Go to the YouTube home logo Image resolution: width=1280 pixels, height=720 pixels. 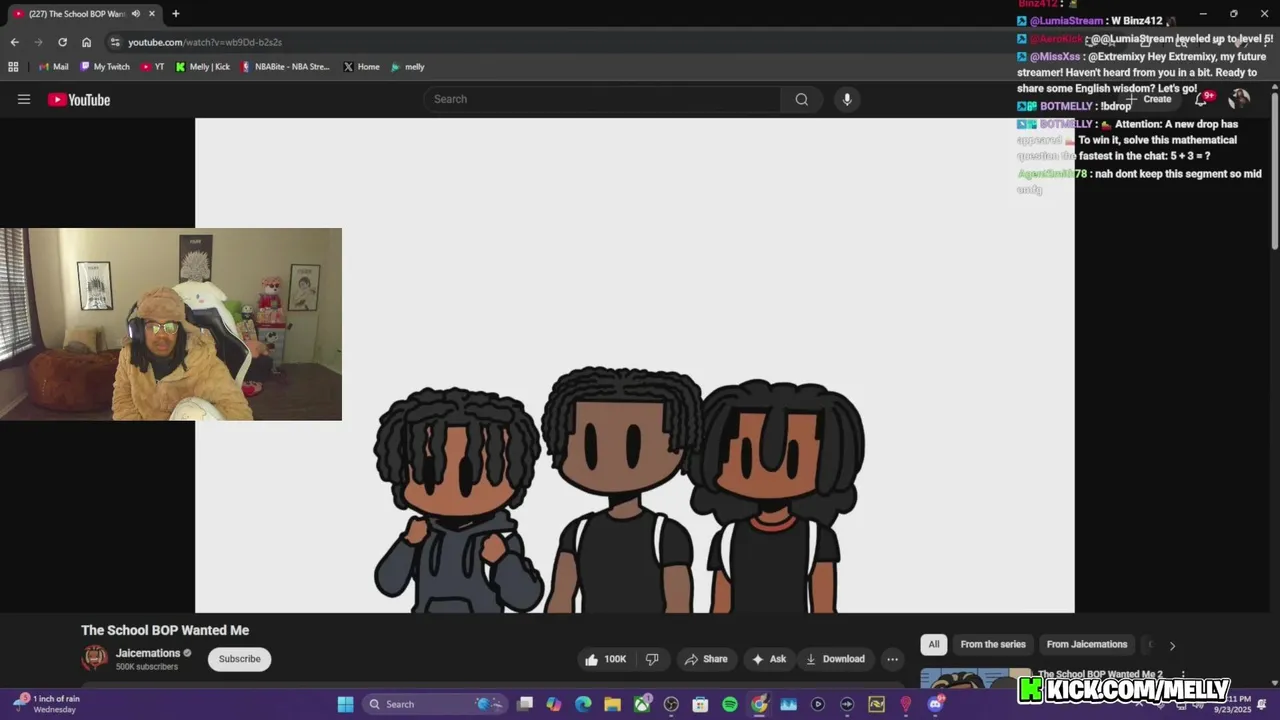(79, 99)
